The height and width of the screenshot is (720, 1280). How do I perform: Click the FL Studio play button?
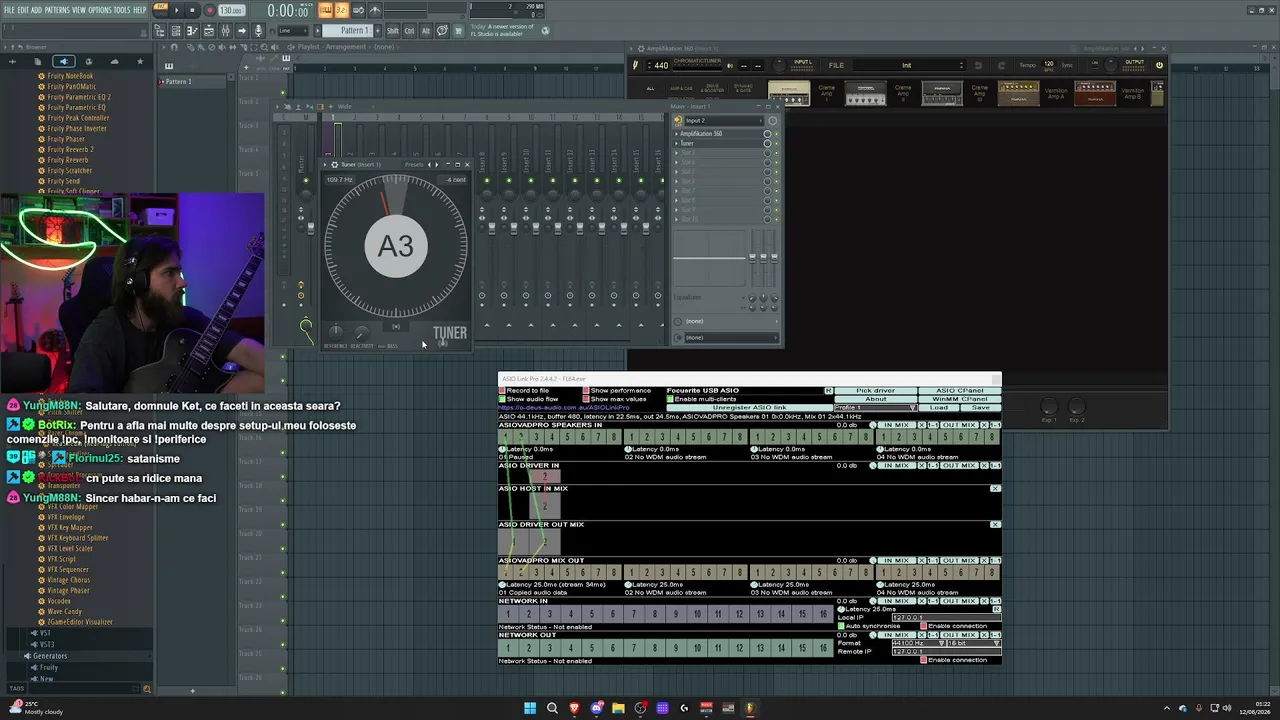pyautogui.click(x=176, y=10)
